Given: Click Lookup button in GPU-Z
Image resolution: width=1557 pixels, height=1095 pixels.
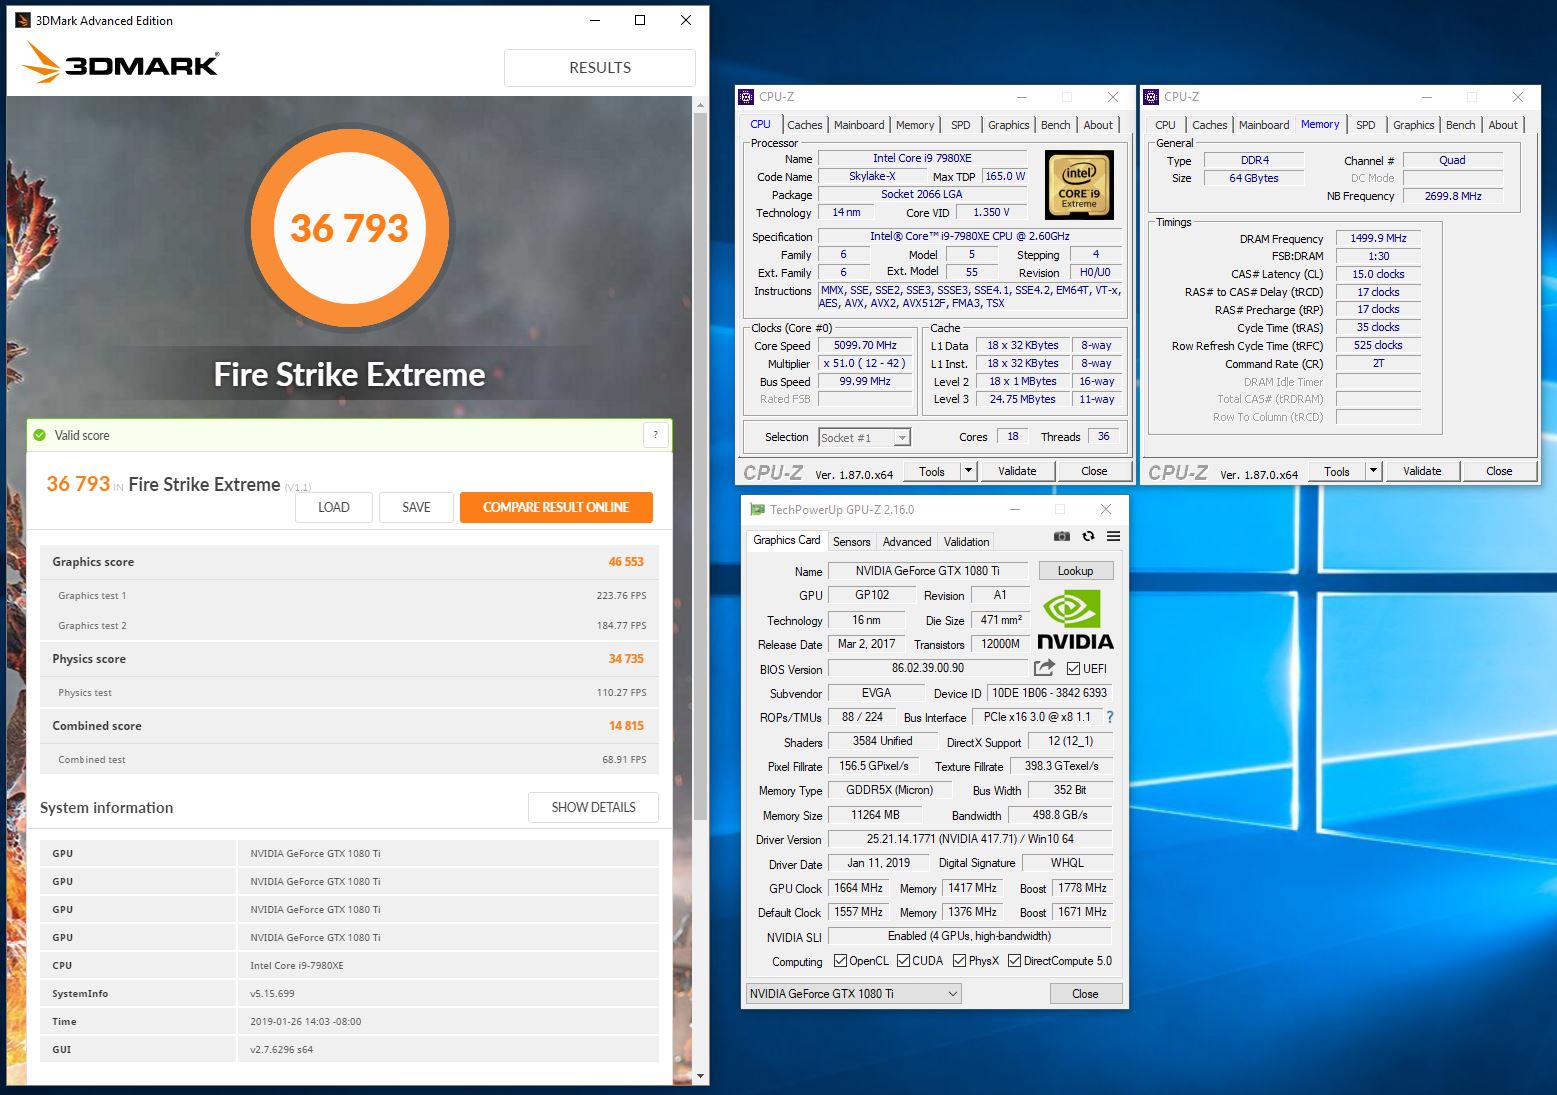Looking at the screenshot, I should click(x=1076, y=570).
